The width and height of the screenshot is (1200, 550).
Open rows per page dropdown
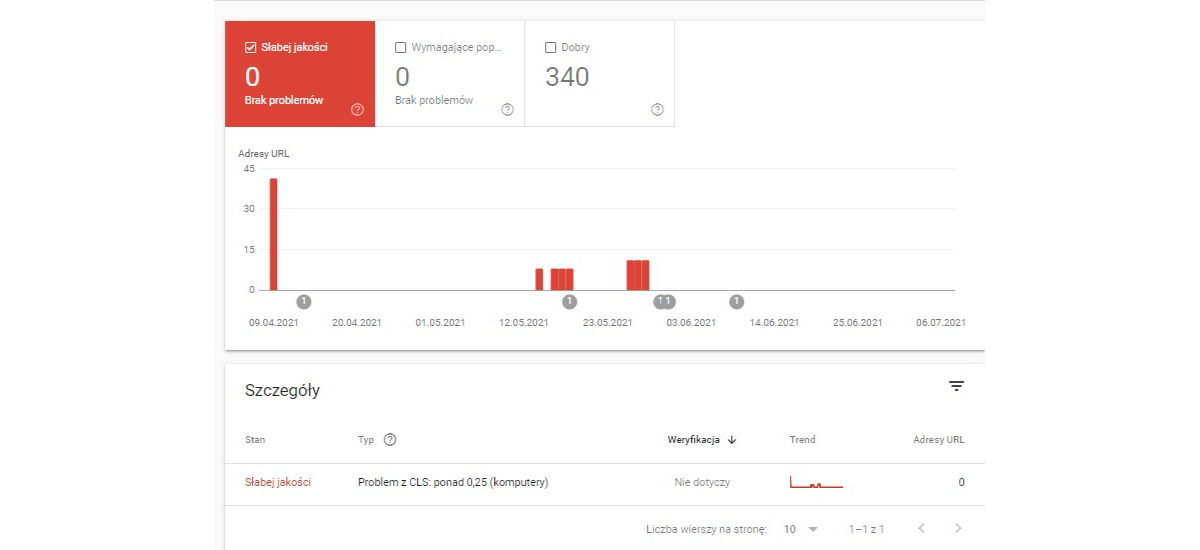801,528
